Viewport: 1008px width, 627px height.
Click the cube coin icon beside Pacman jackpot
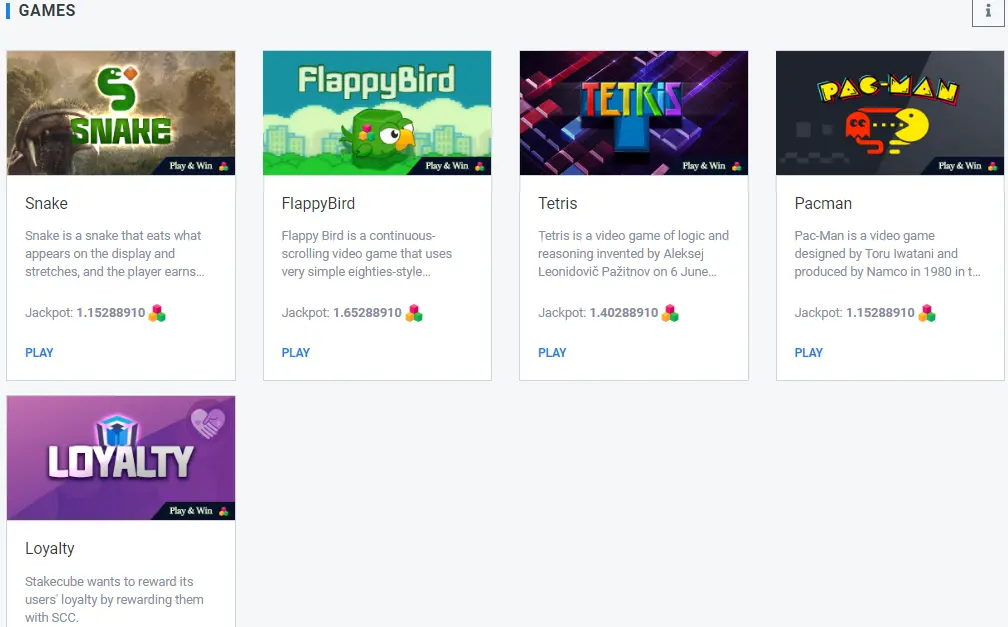pyautogui.click(x=926, y=313)
